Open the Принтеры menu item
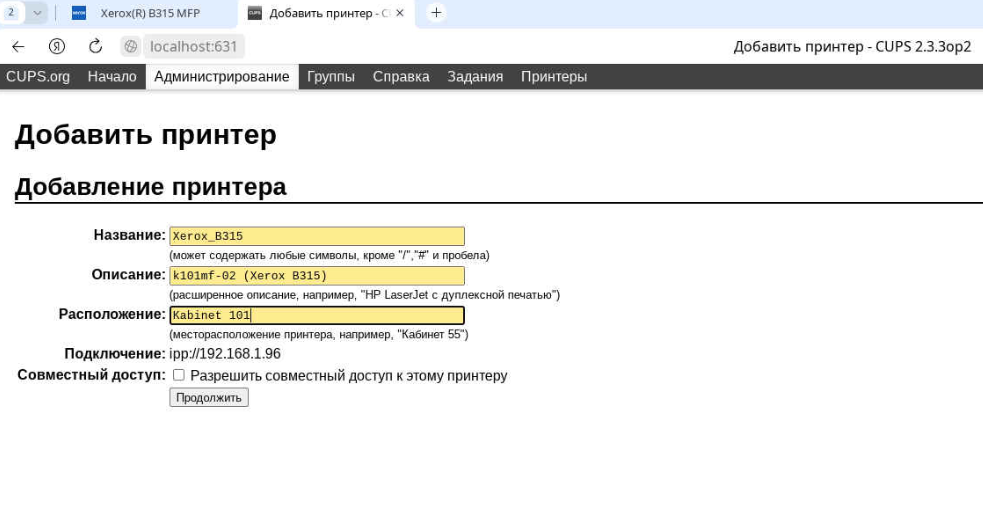The image size is (983, 531). coord(554,76)
